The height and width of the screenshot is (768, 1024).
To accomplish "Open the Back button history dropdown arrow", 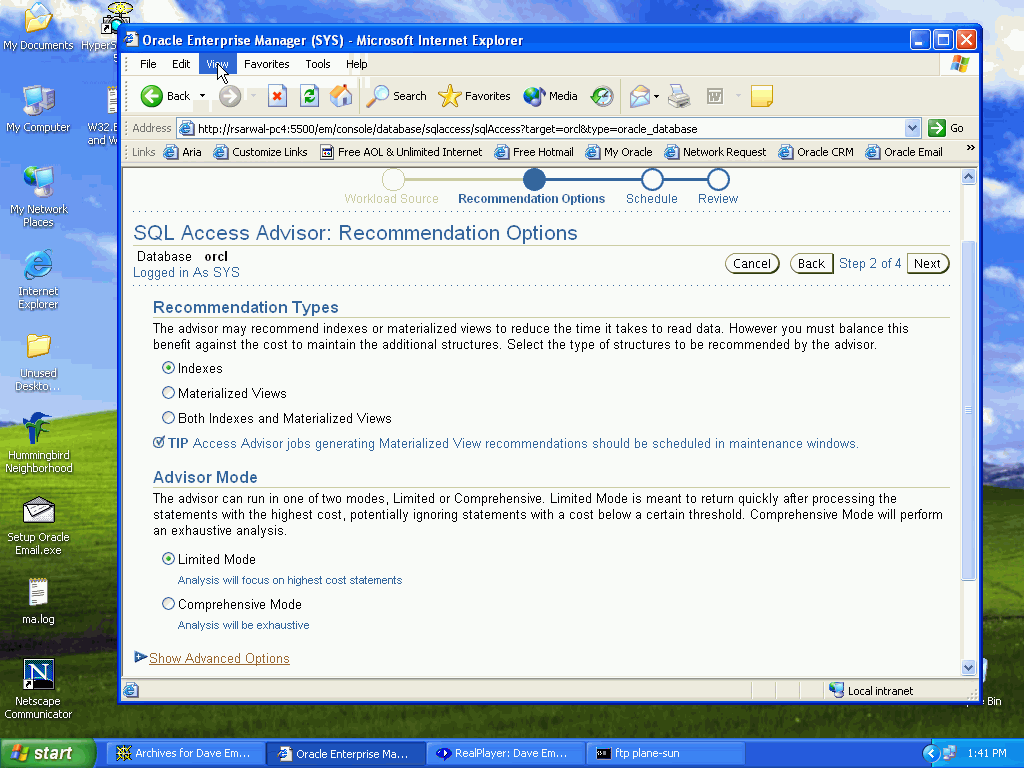I will [202, 96].
